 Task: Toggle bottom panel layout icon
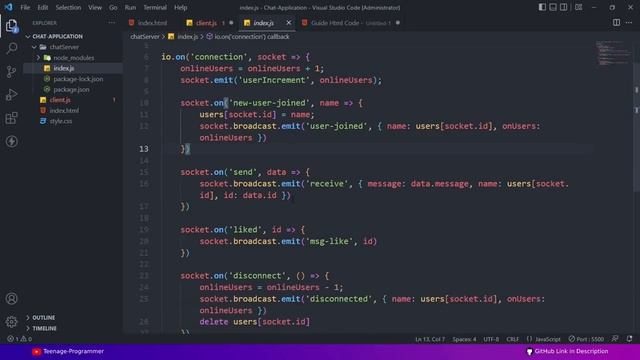click(x=553, y=7)
